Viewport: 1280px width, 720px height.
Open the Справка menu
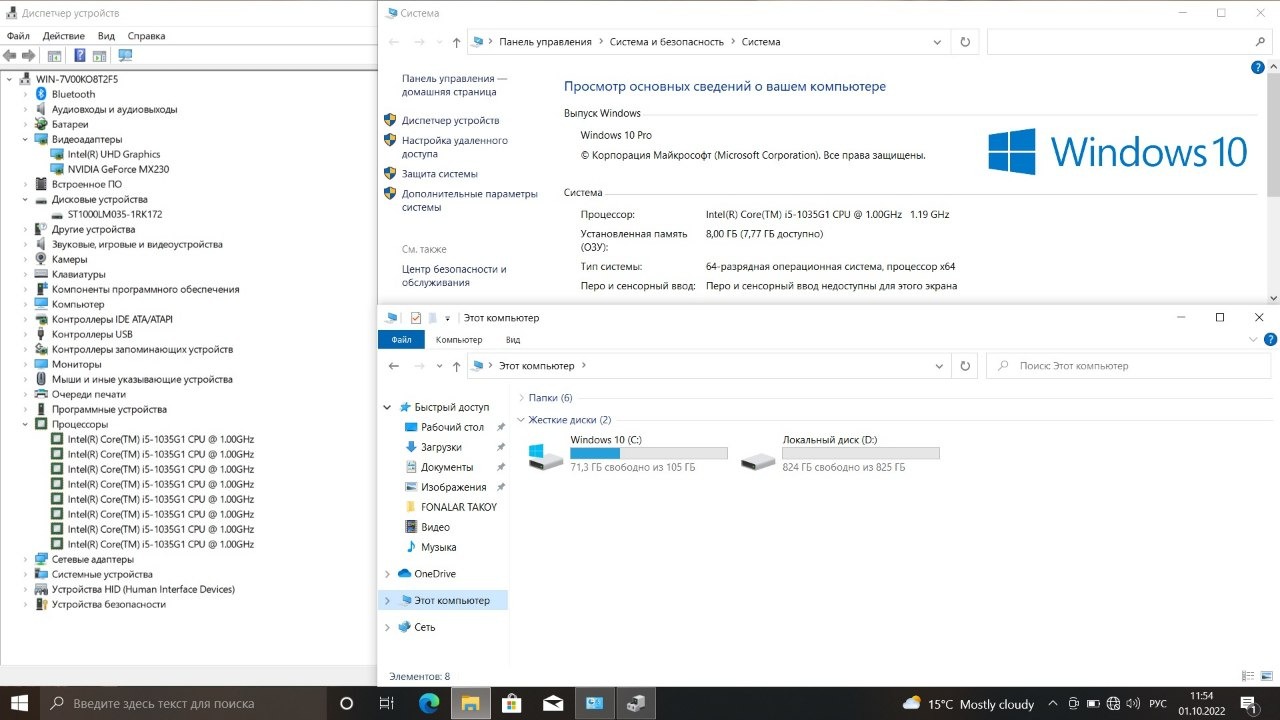click(146, 36)
